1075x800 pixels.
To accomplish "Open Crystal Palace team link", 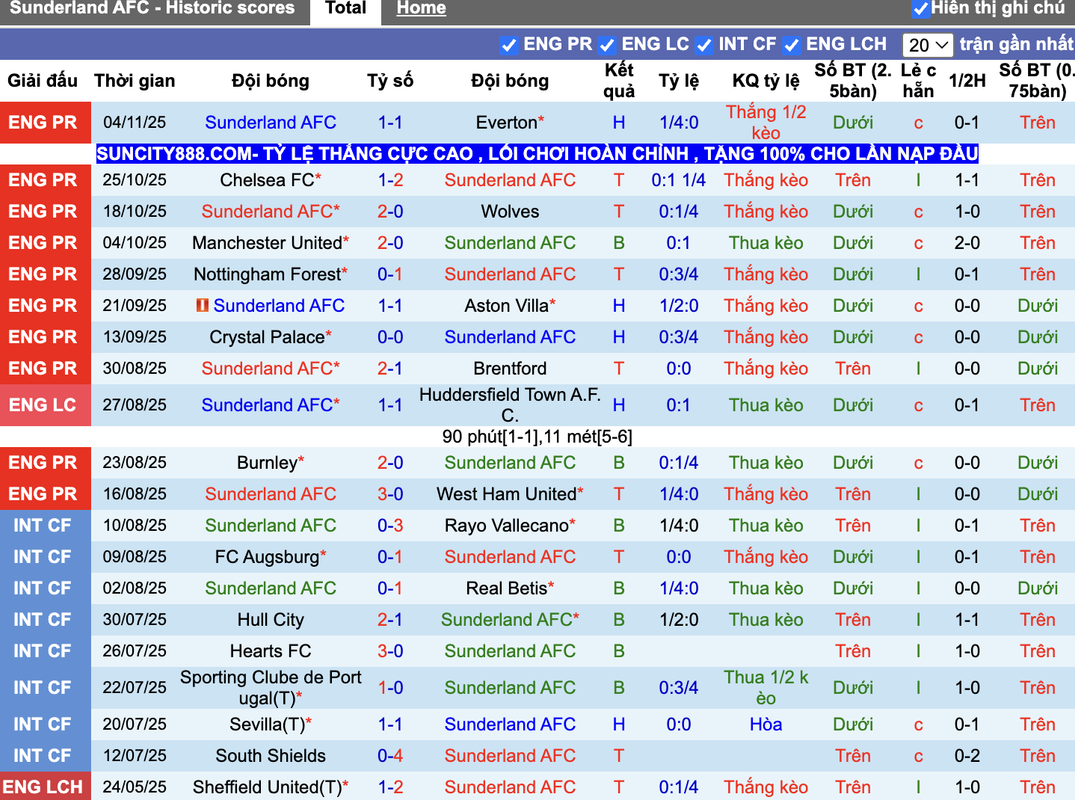I will click(267, 337).
